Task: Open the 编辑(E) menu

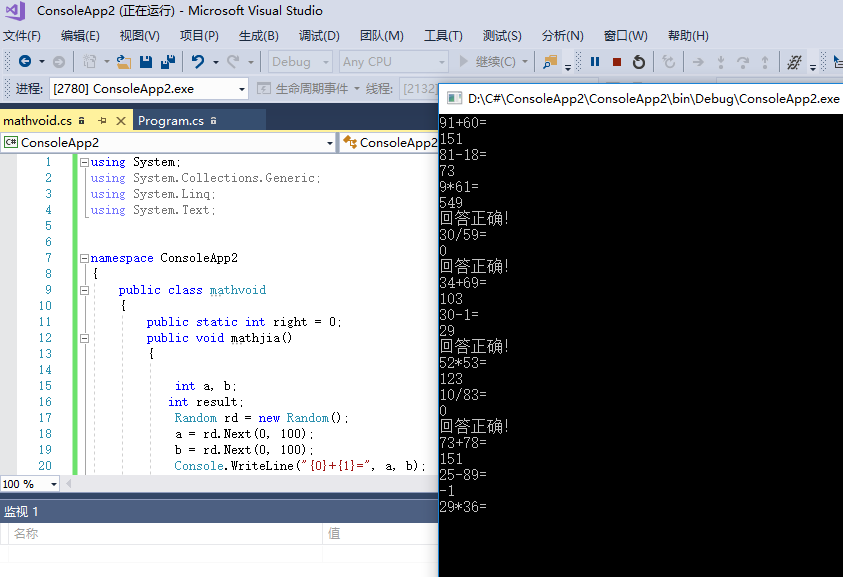Action: click(x=80, y=36)
